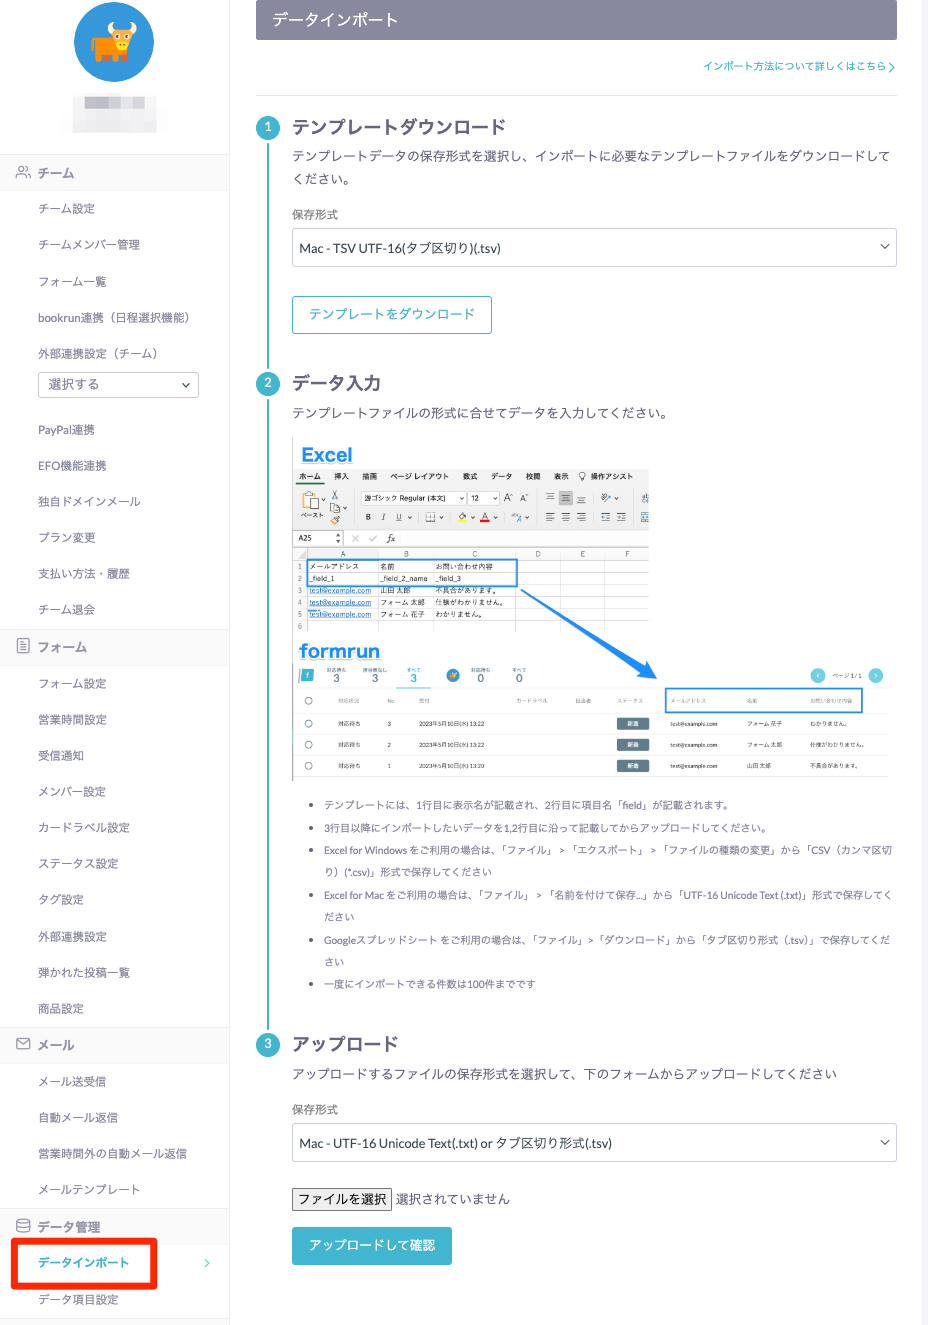The width and height of the screenshot is (928, 1325).
Task: Expand the 選択する dropdown for external integration
Action: 118,385
